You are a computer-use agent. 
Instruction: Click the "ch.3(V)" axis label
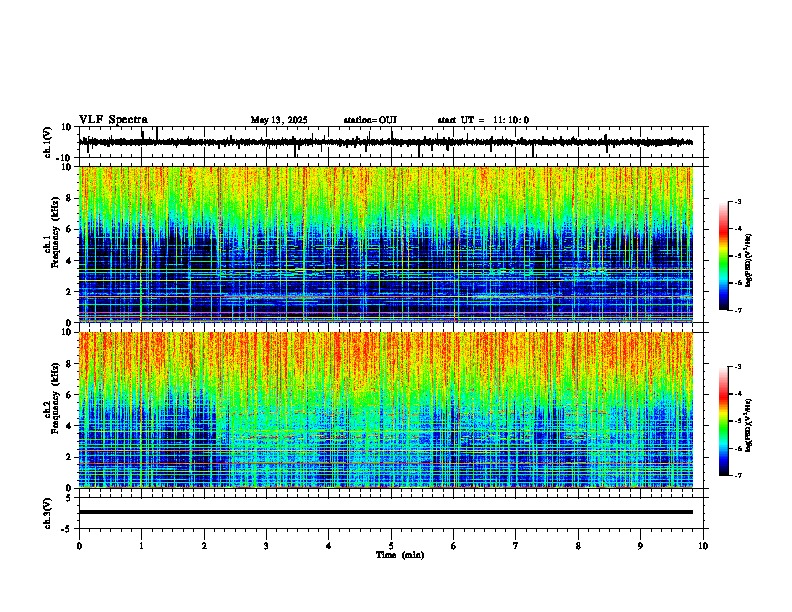(49, 513)
